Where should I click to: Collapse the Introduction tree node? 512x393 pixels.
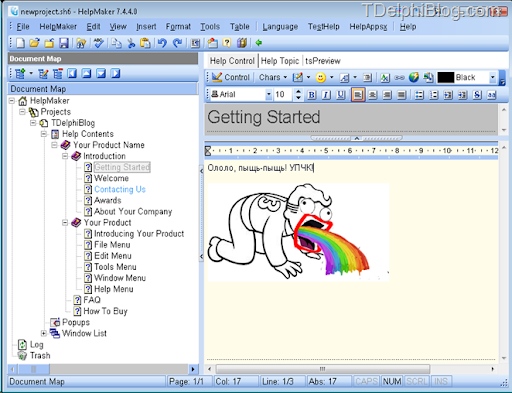(x=65, y=156)
